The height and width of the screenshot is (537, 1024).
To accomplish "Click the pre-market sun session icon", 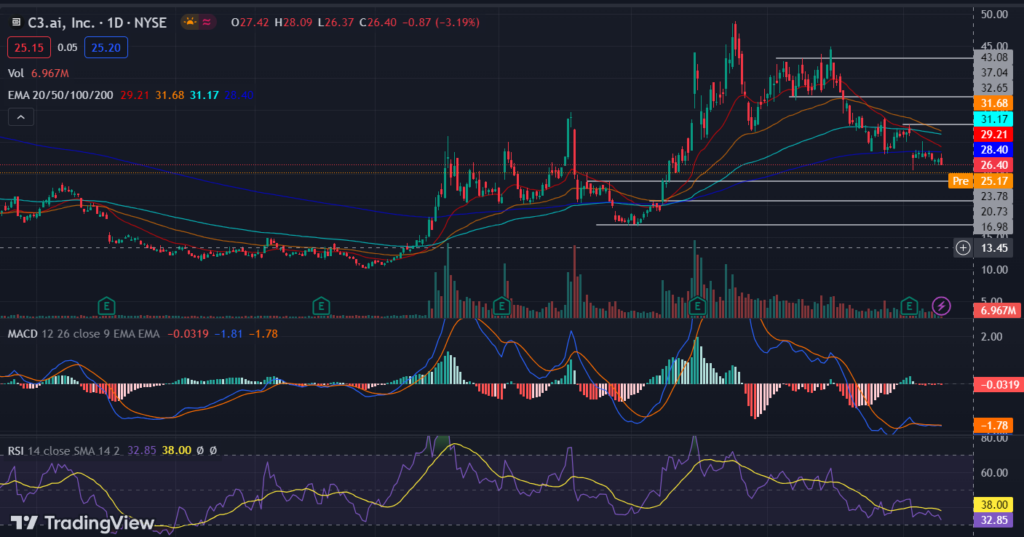I will pyautogui.click(x=190, y=22).
